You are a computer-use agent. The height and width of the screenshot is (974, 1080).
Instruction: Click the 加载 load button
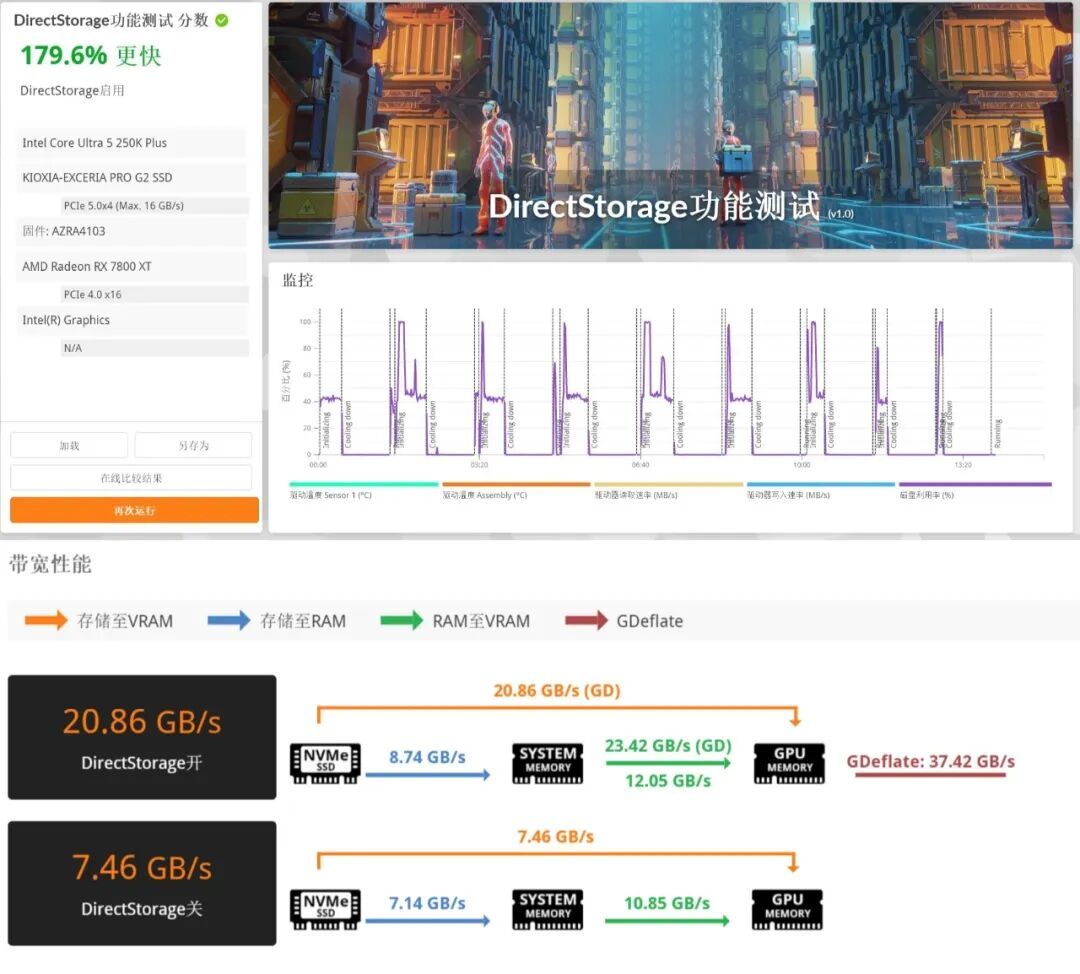pyautogui.click(x=69, y=446)
